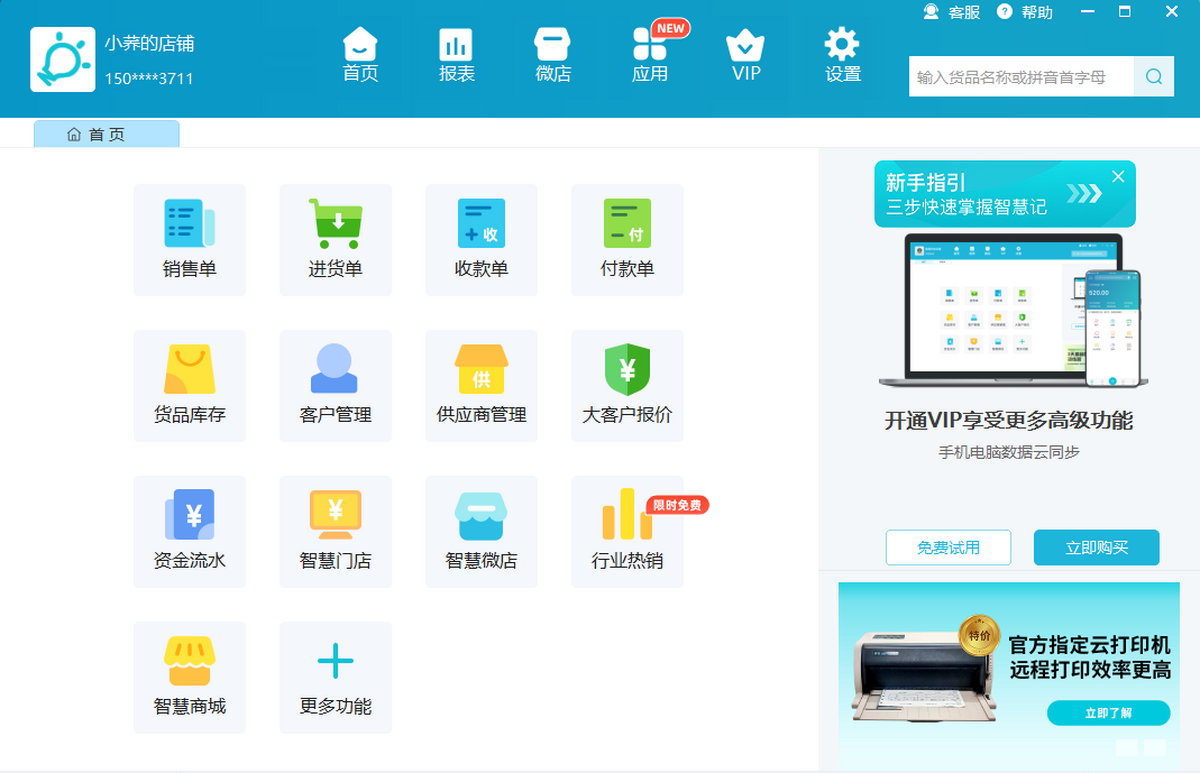Click 立即了解 on printer advertisement

click(x=1108, y=713)
